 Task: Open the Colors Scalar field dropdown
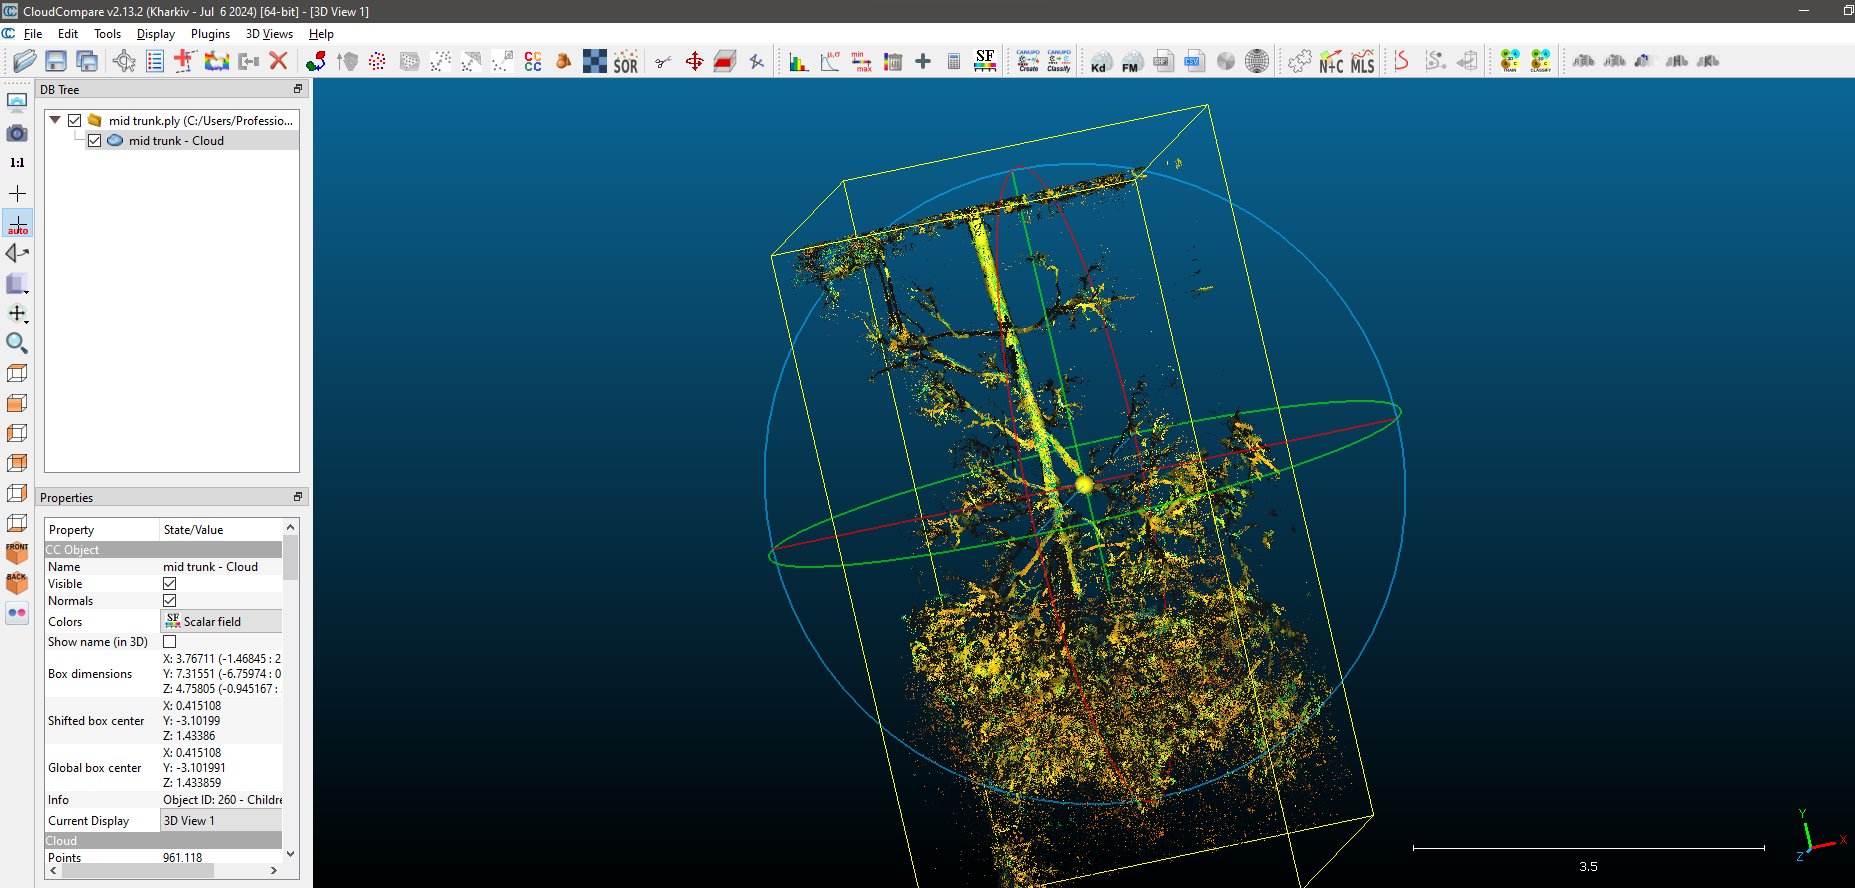[221, 622]
